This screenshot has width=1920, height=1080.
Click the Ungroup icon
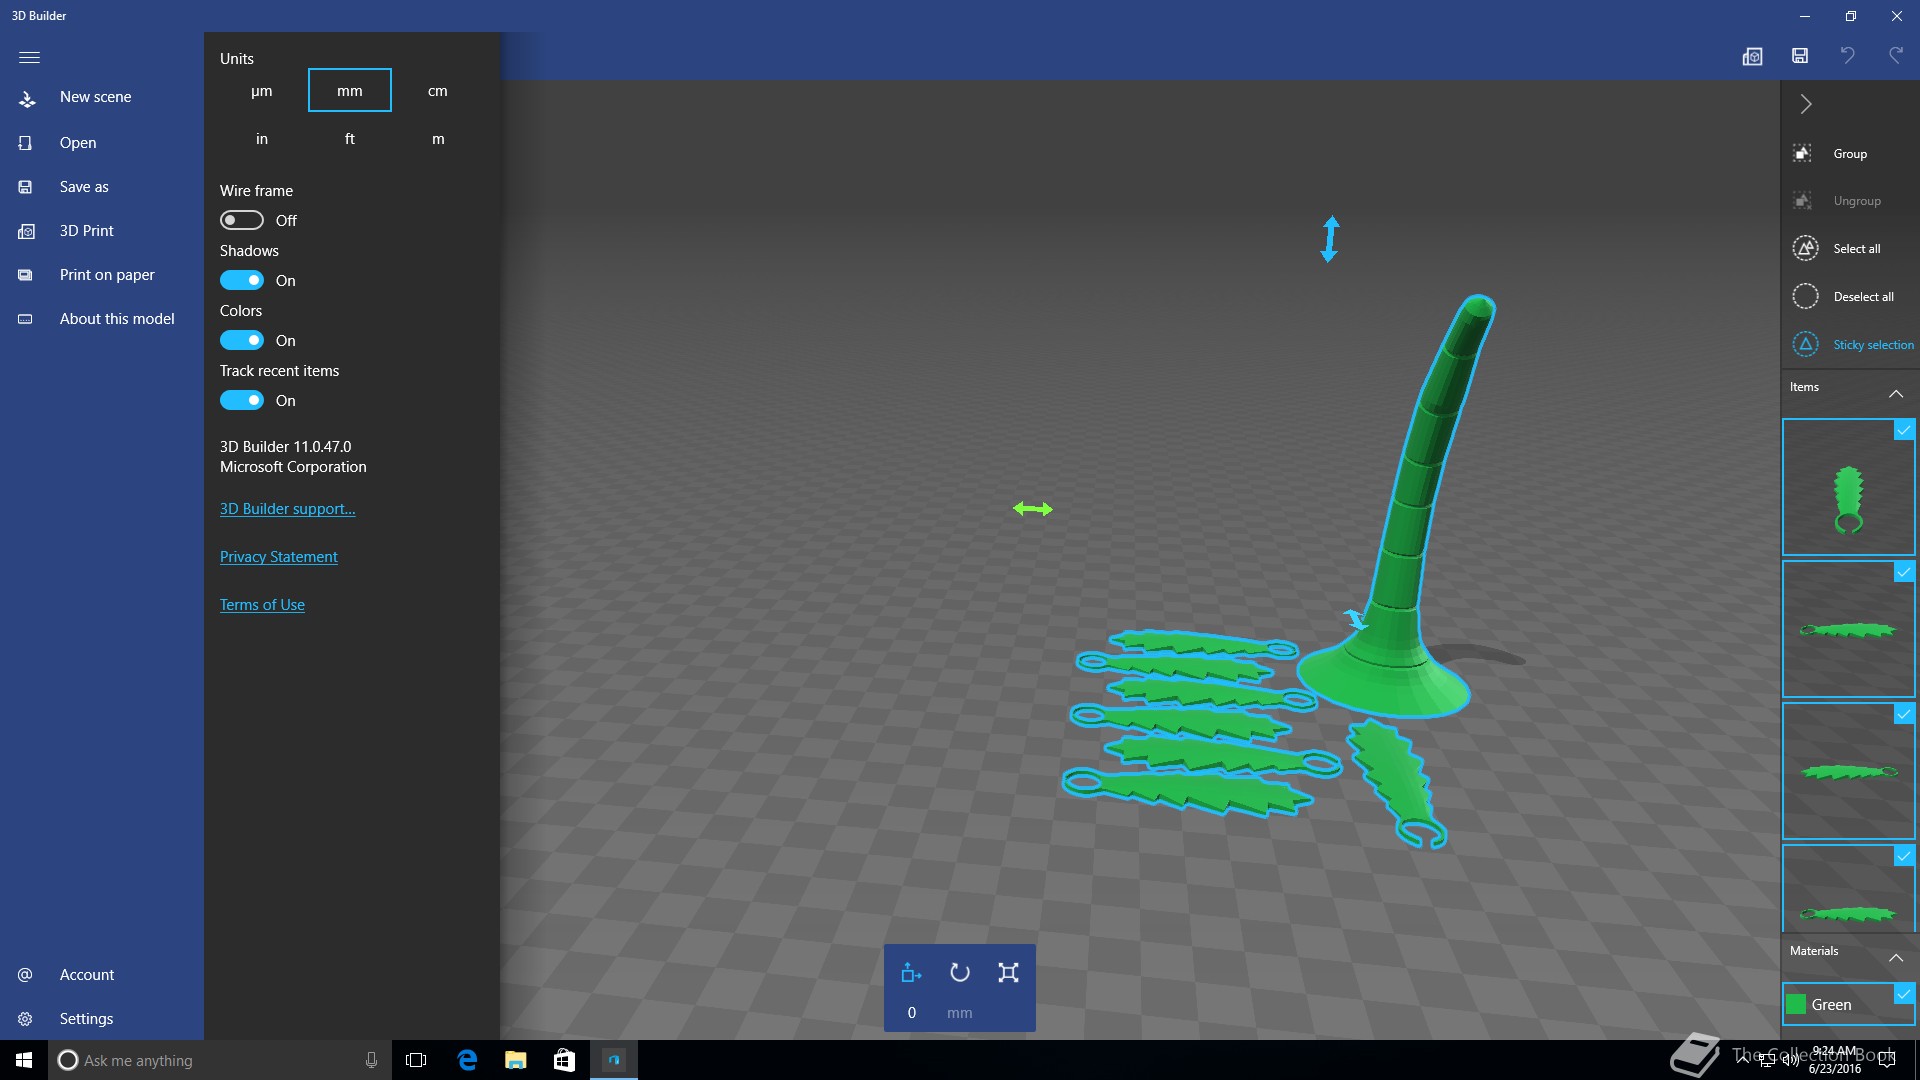tap(1803, 200)
